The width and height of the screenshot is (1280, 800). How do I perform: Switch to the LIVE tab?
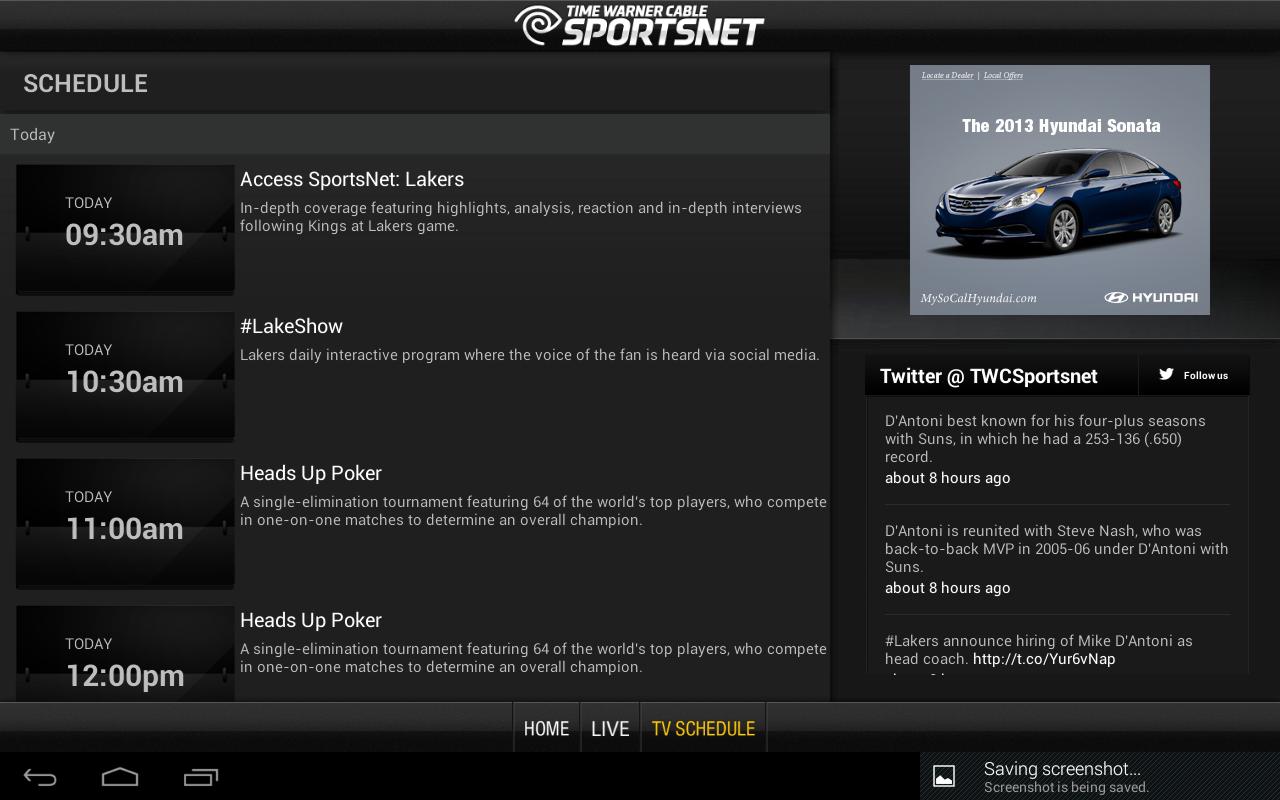tap(610, 729)
